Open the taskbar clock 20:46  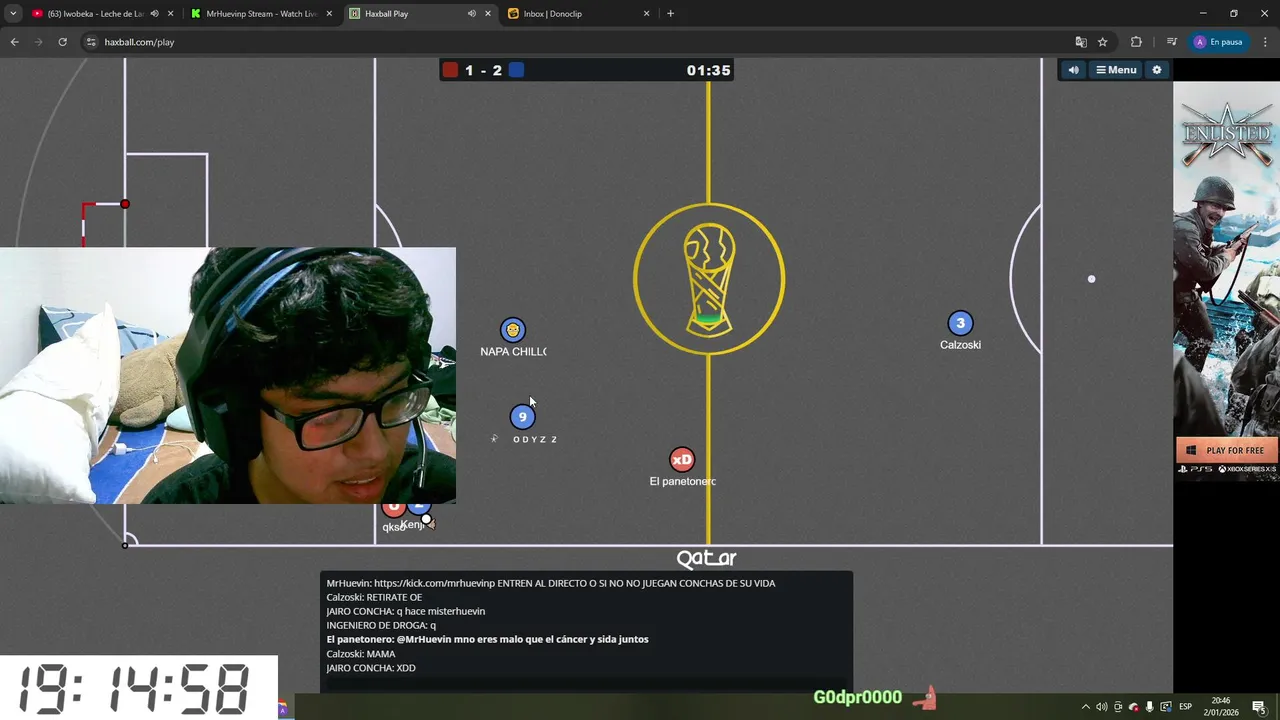[1221, 707]
